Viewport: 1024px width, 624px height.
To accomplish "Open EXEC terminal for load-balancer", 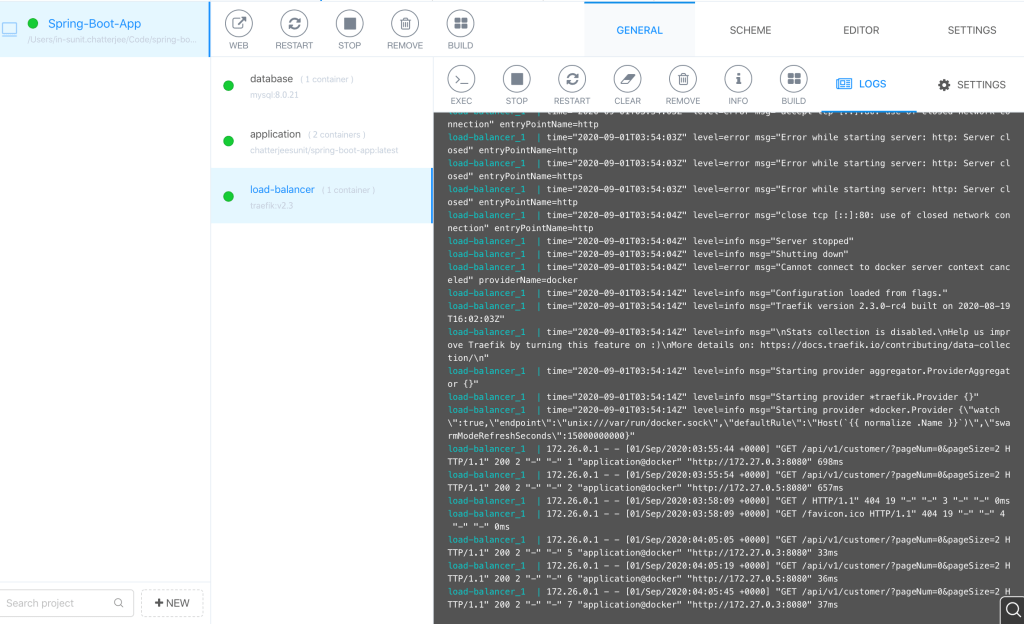I will pyautogui.click(x=461, y=80).
